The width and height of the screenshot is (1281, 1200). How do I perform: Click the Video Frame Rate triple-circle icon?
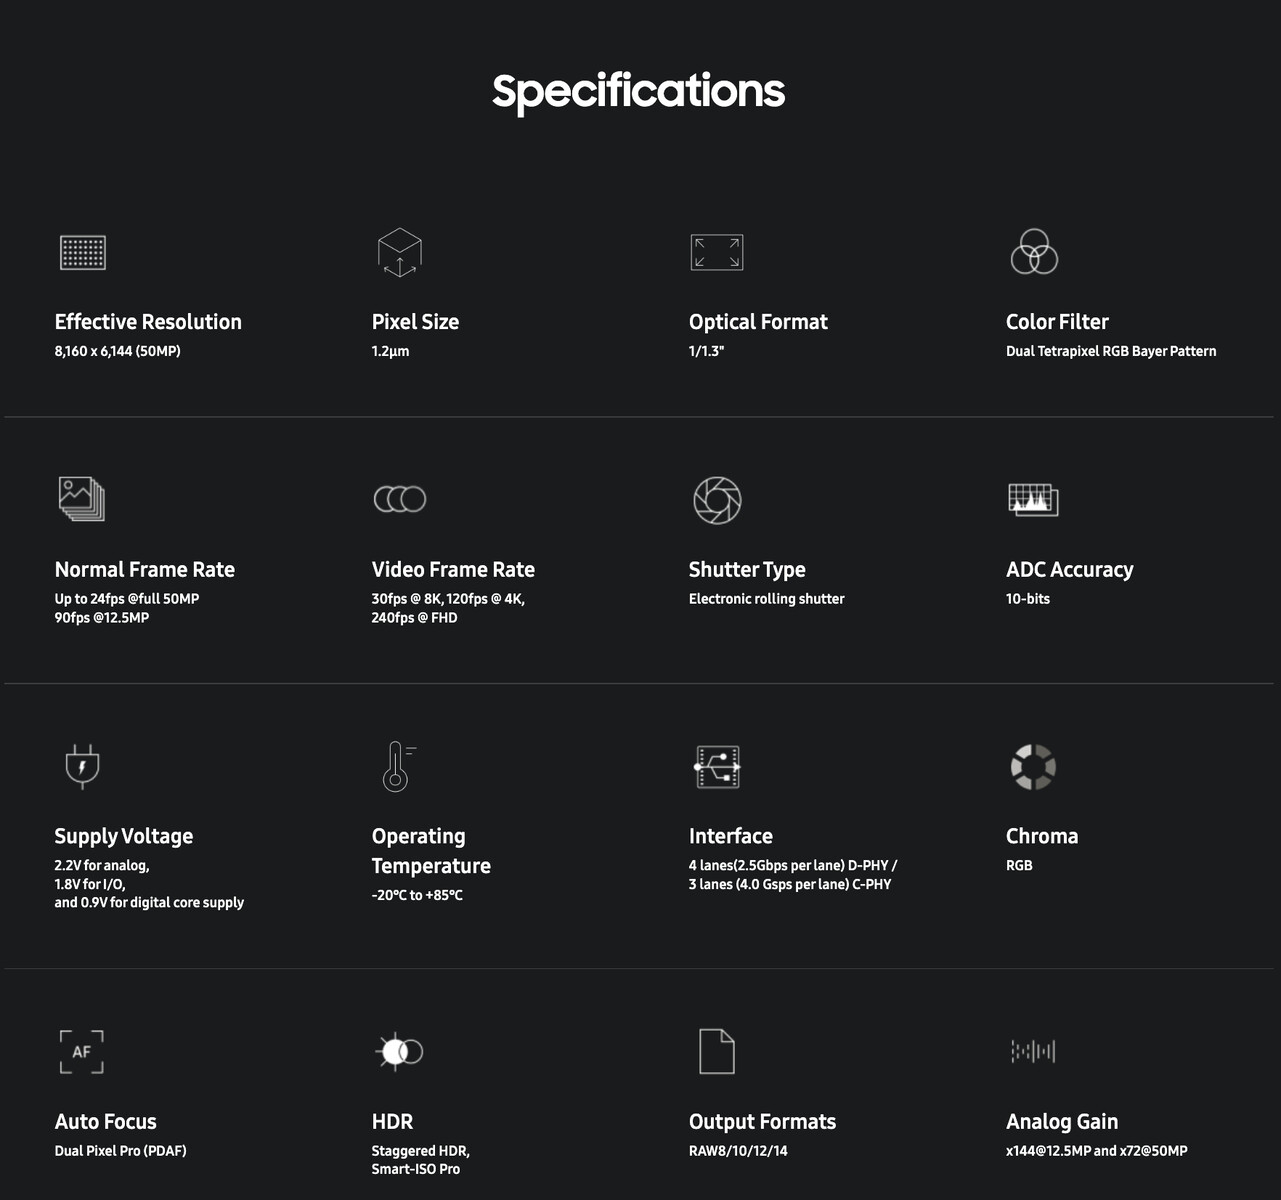click(x=400, y=499)
